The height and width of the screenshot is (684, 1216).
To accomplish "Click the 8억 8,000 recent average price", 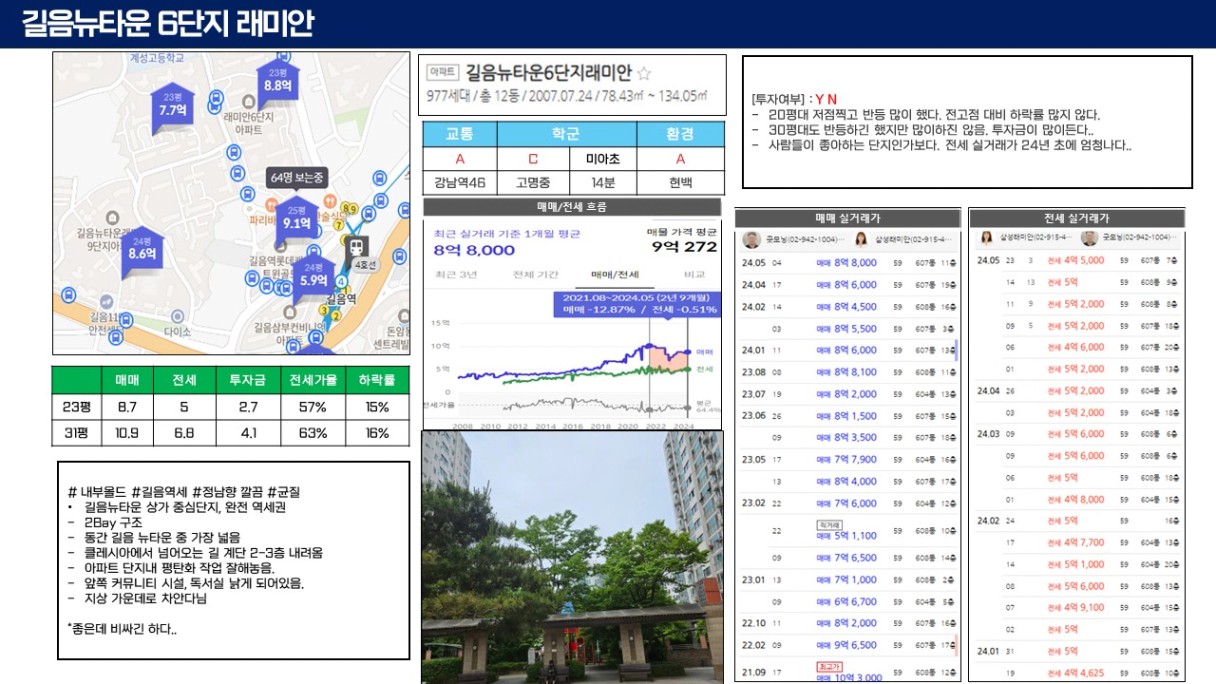I will pyautogui.click(x=475, y=250).
